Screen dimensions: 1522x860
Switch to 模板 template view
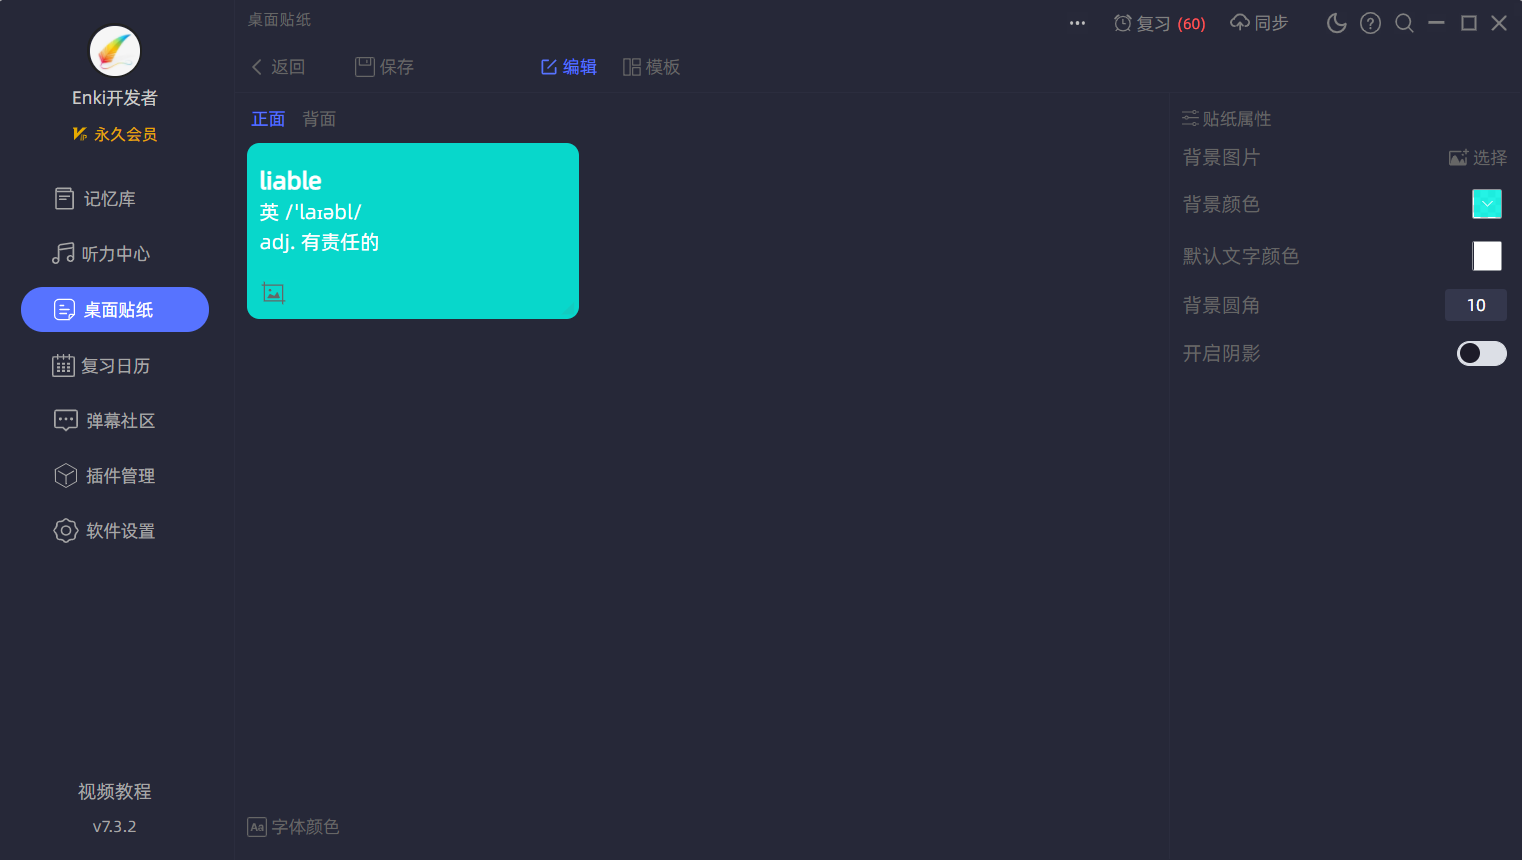pos(651,67)
